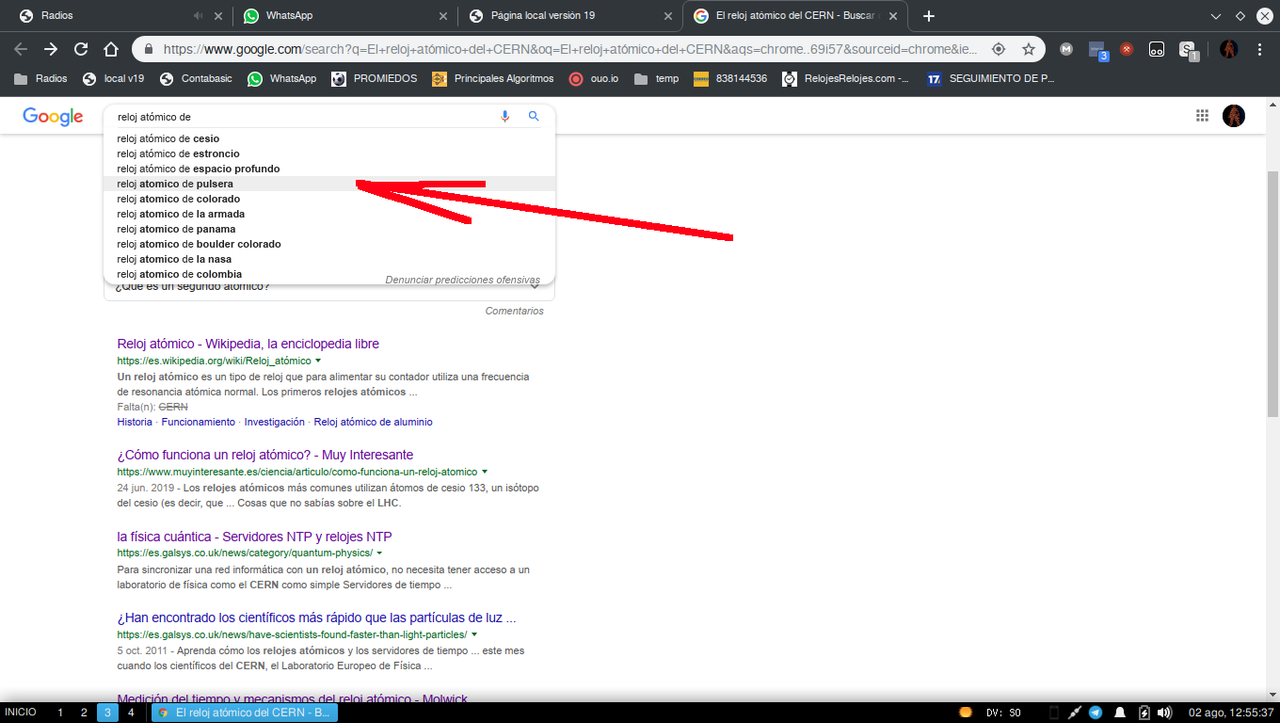Click the browser forward arrow
Viewport: 1280px width, 723px height.
pos(51,49)
